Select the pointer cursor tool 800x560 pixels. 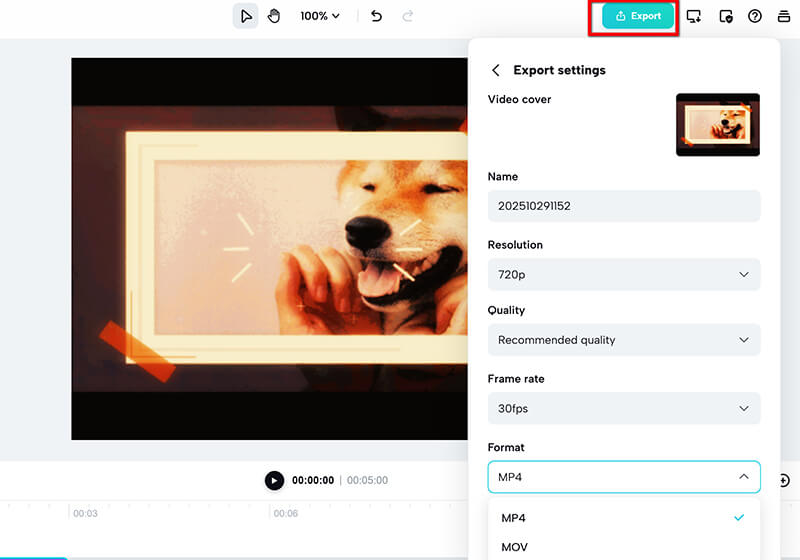pos(245,16)
